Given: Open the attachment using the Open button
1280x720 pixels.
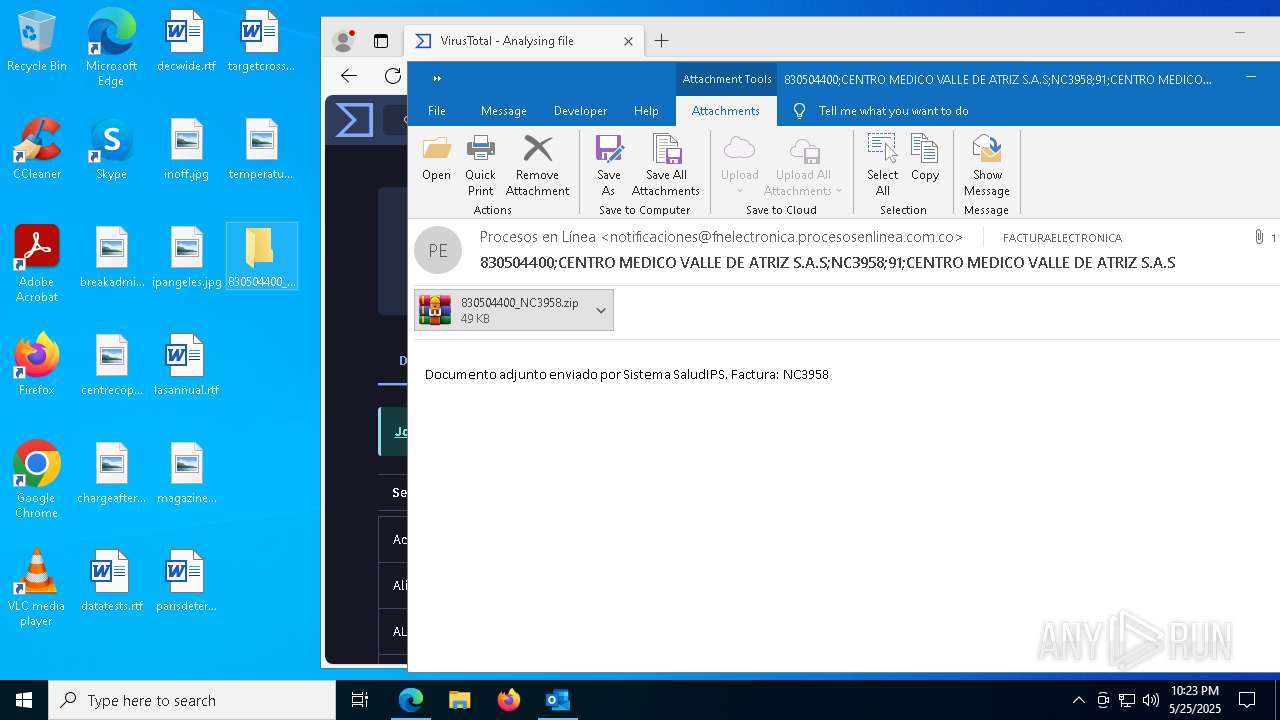Looking at the screenshot, I should pos(436,160).
